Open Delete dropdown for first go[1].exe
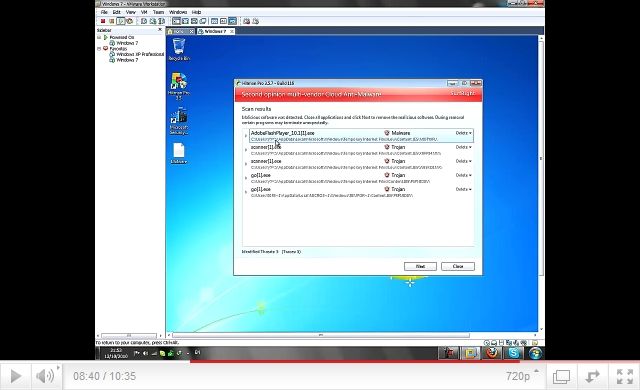Screen dimensions: 640x390 (464, 175)
